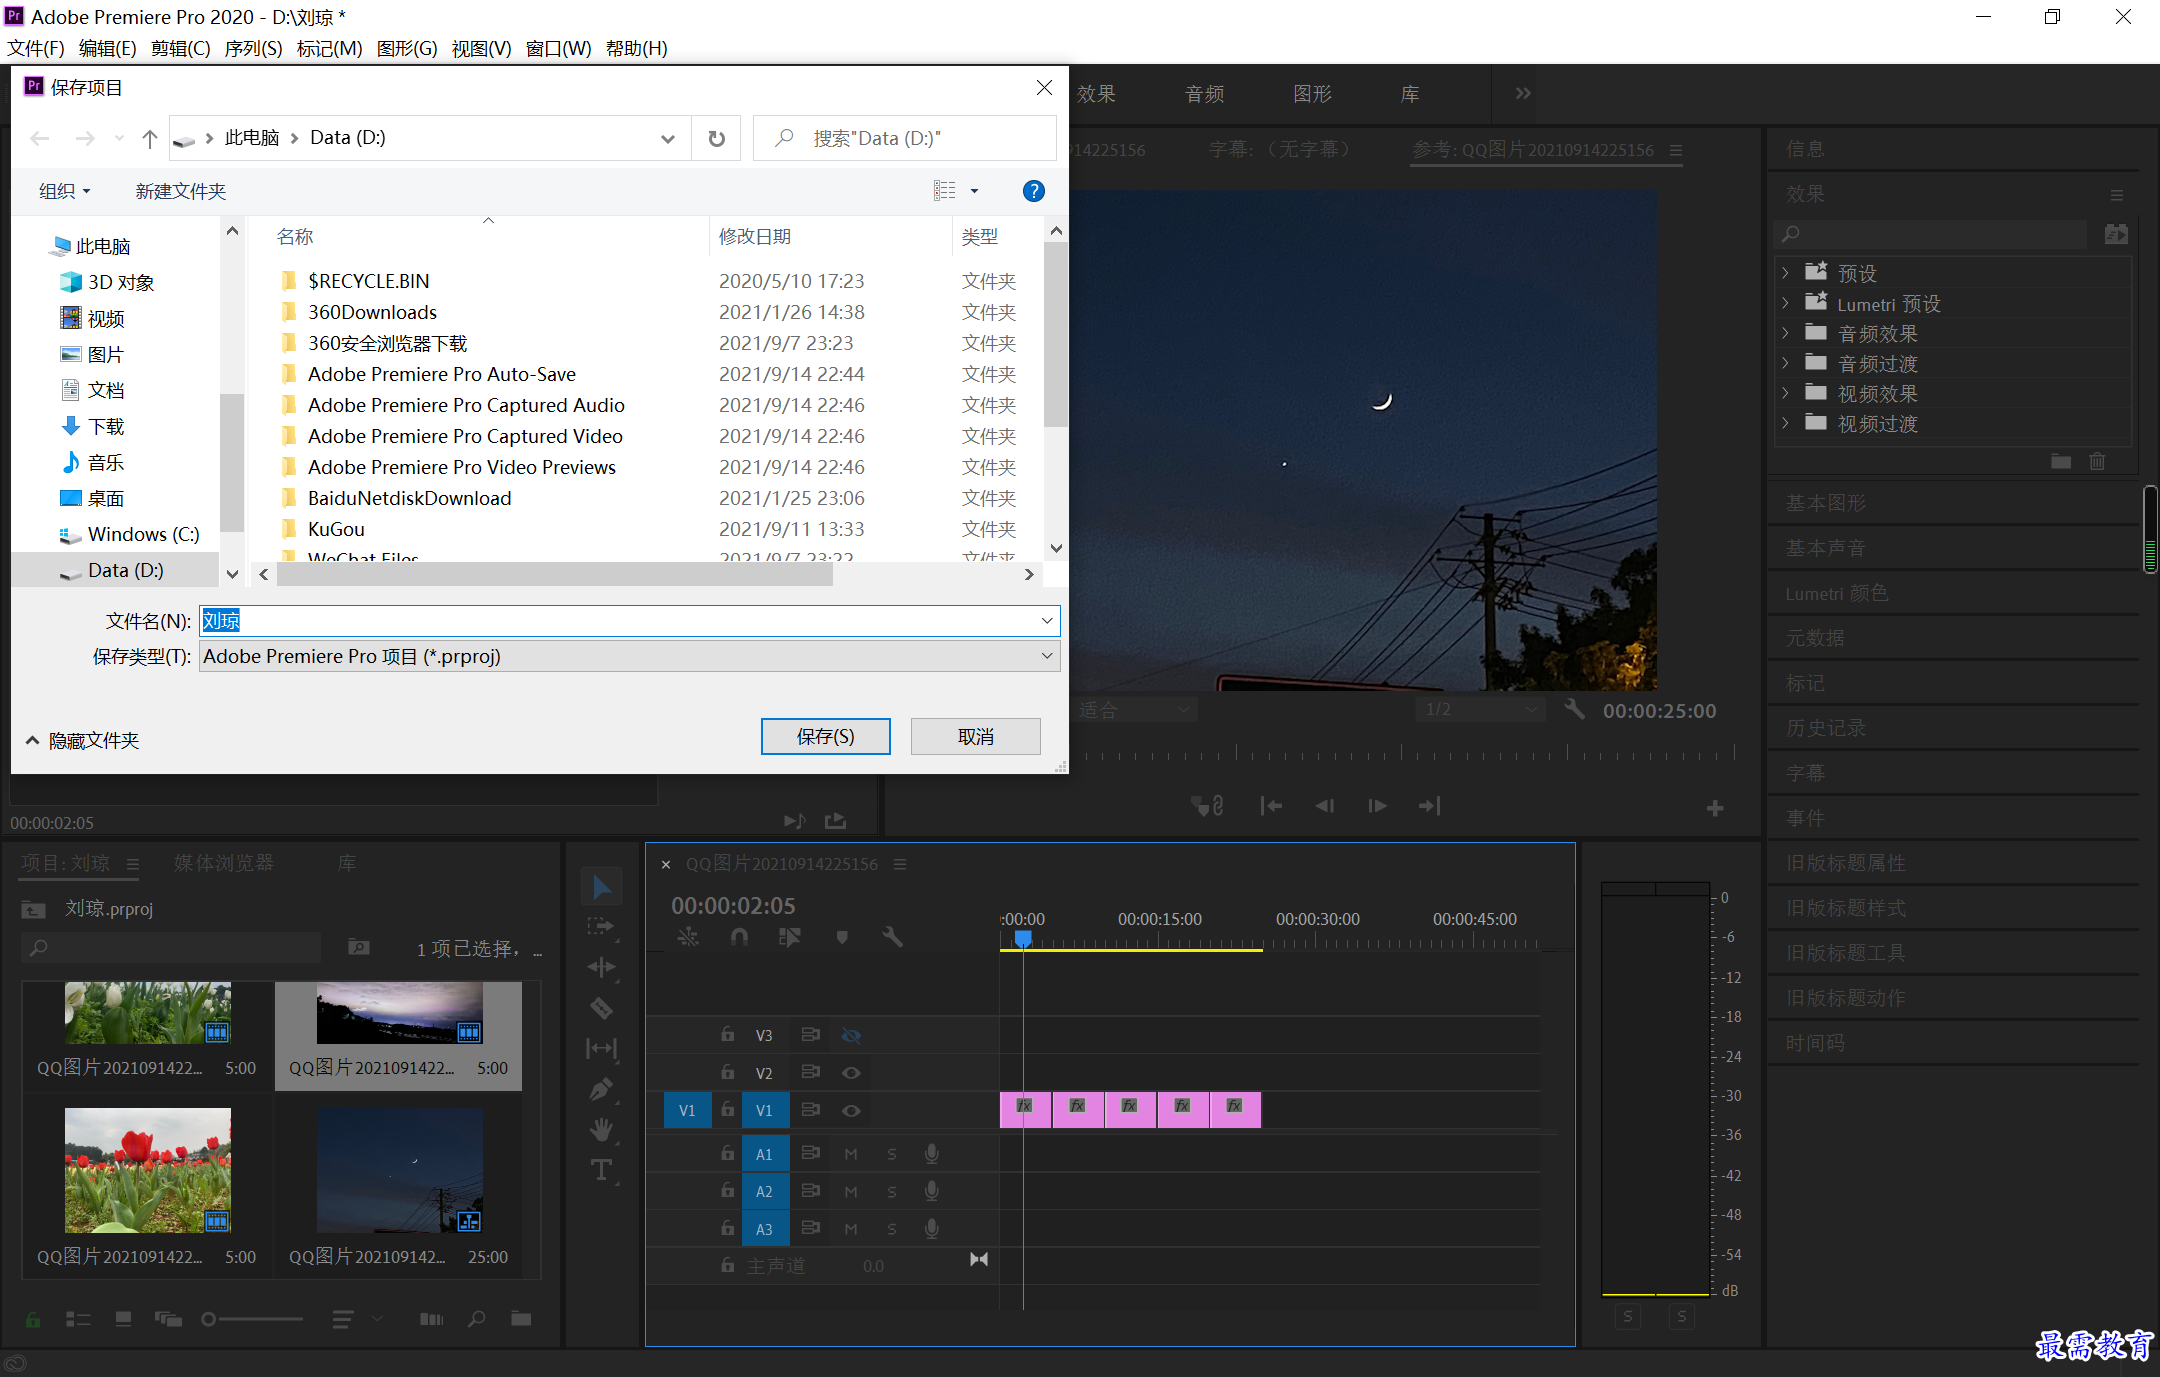Image resolution: width=2160 pixels, height=1377 pixels.
Task: Open the save dialog help button
Action: click(1034, 191)
